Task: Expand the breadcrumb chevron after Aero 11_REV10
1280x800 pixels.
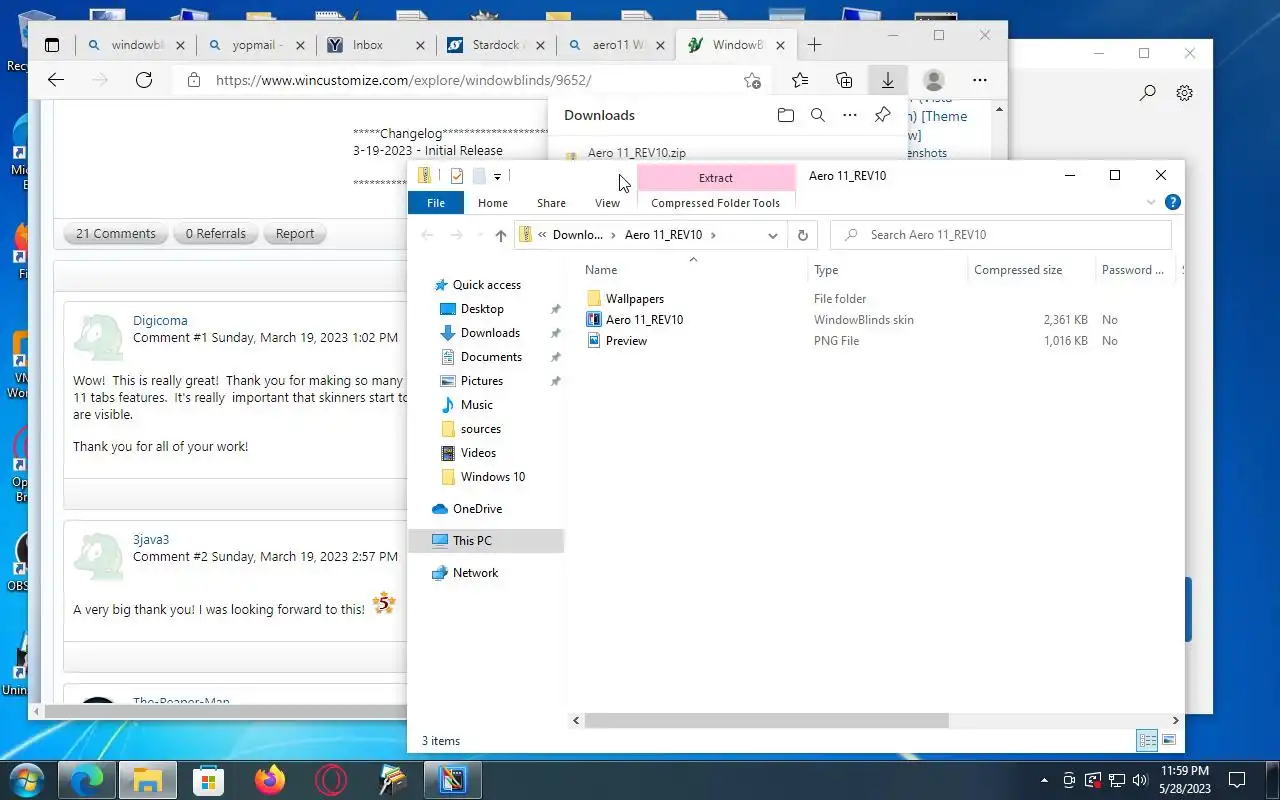Action: (713, 235)
